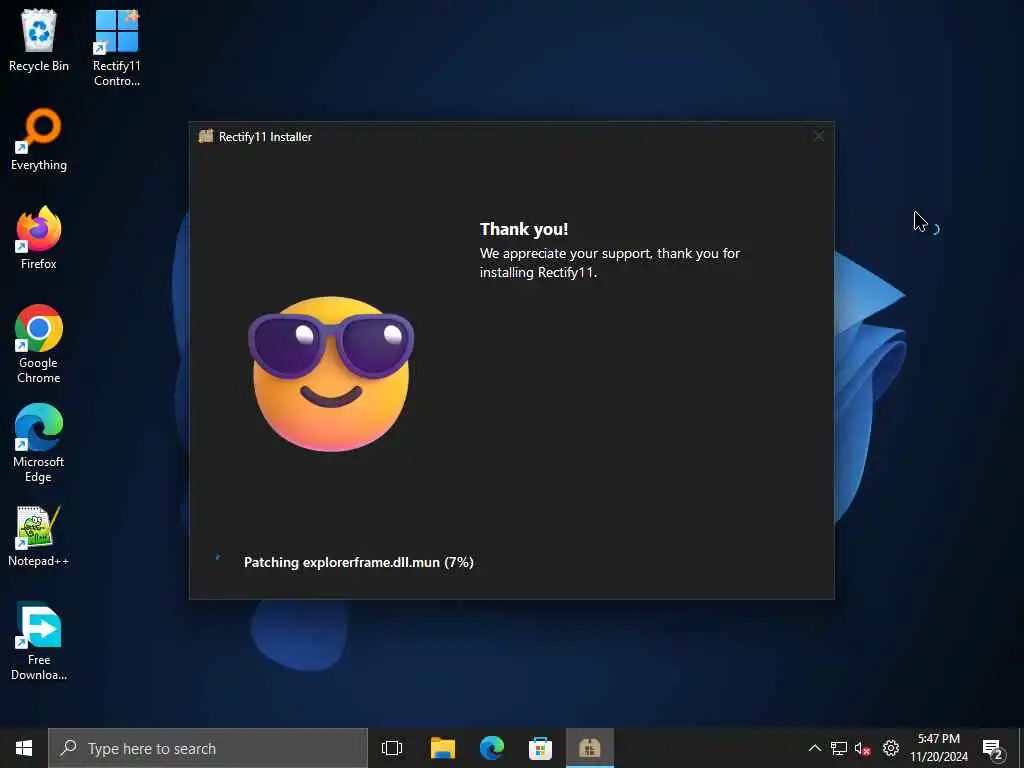Open File Explorer from the taskbar
The image size is (1024, 768).
(x=443, y=748)
